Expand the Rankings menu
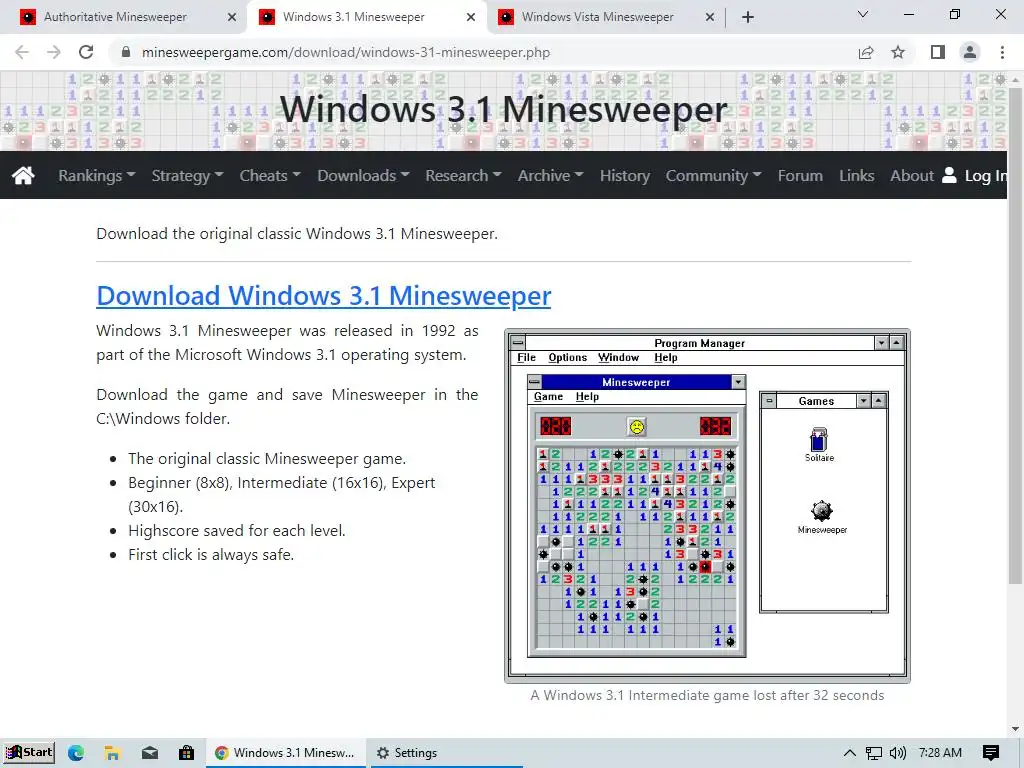 (97, 176)
